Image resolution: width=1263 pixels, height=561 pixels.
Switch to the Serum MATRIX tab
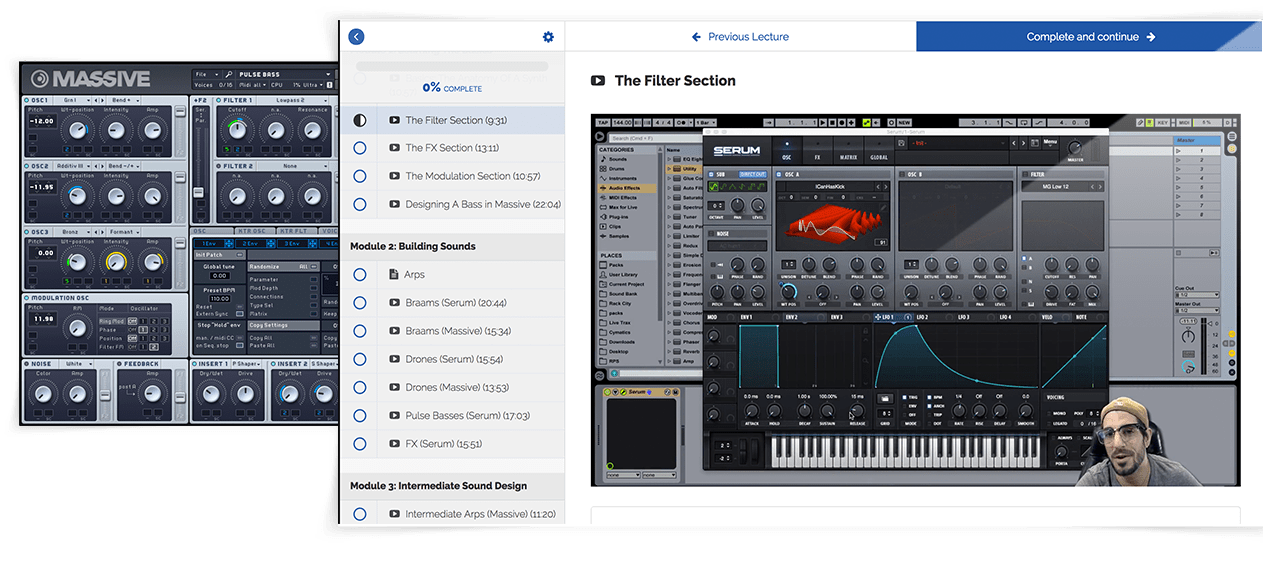pos(848,151)
